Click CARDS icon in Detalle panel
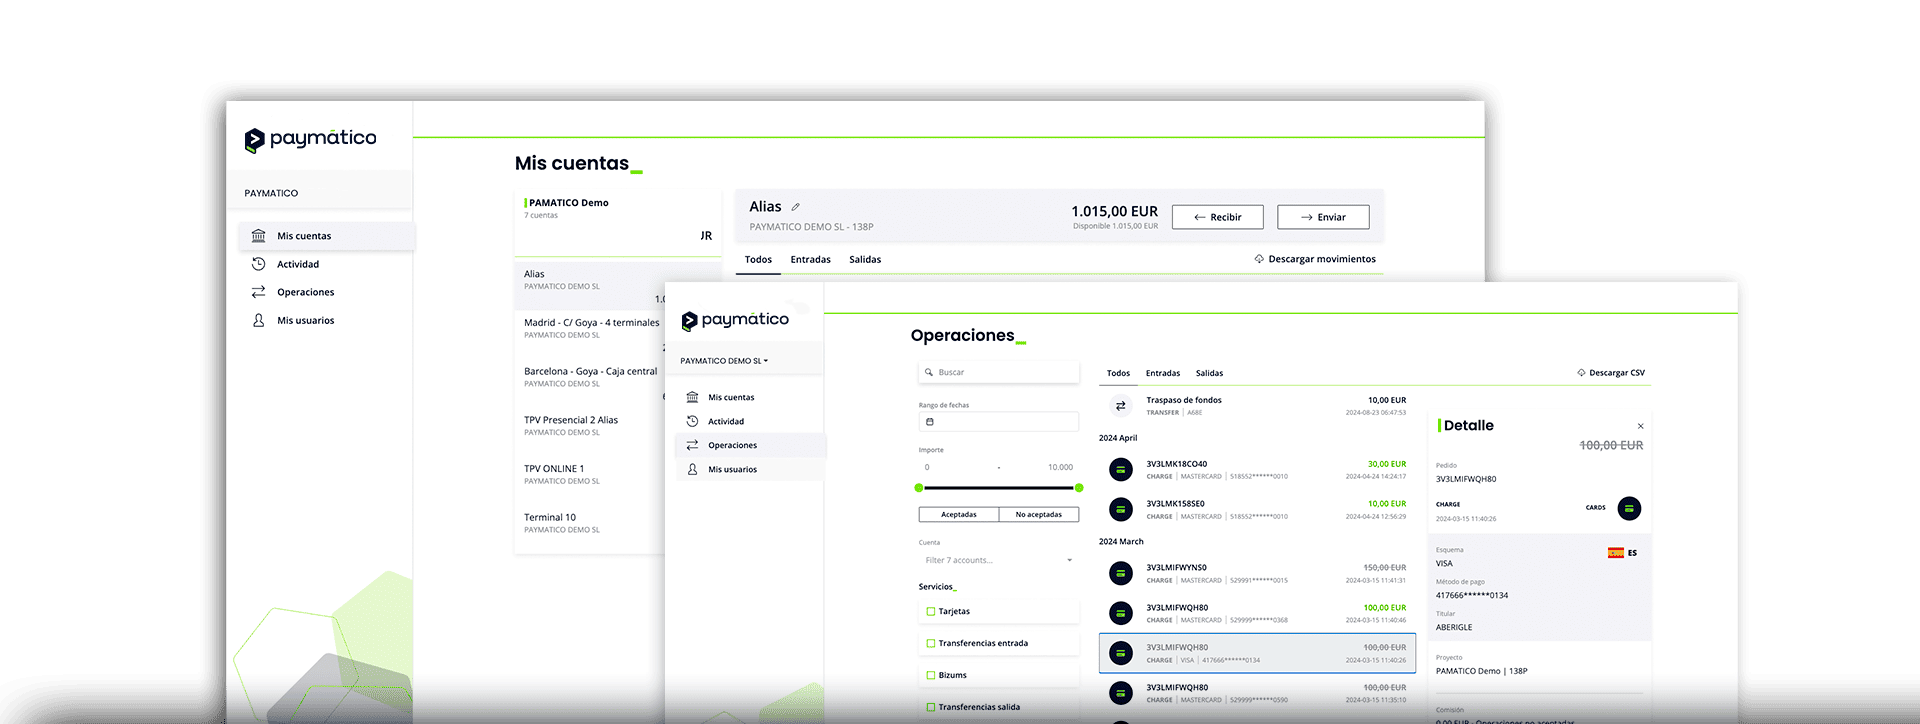 point(1629,508)
